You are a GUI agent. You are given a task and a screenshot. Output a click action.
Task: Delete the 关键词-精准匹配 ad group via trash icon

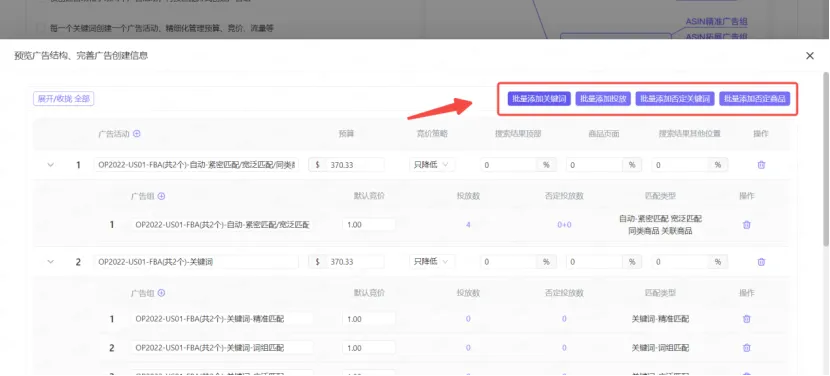click(x=746, y=319)
